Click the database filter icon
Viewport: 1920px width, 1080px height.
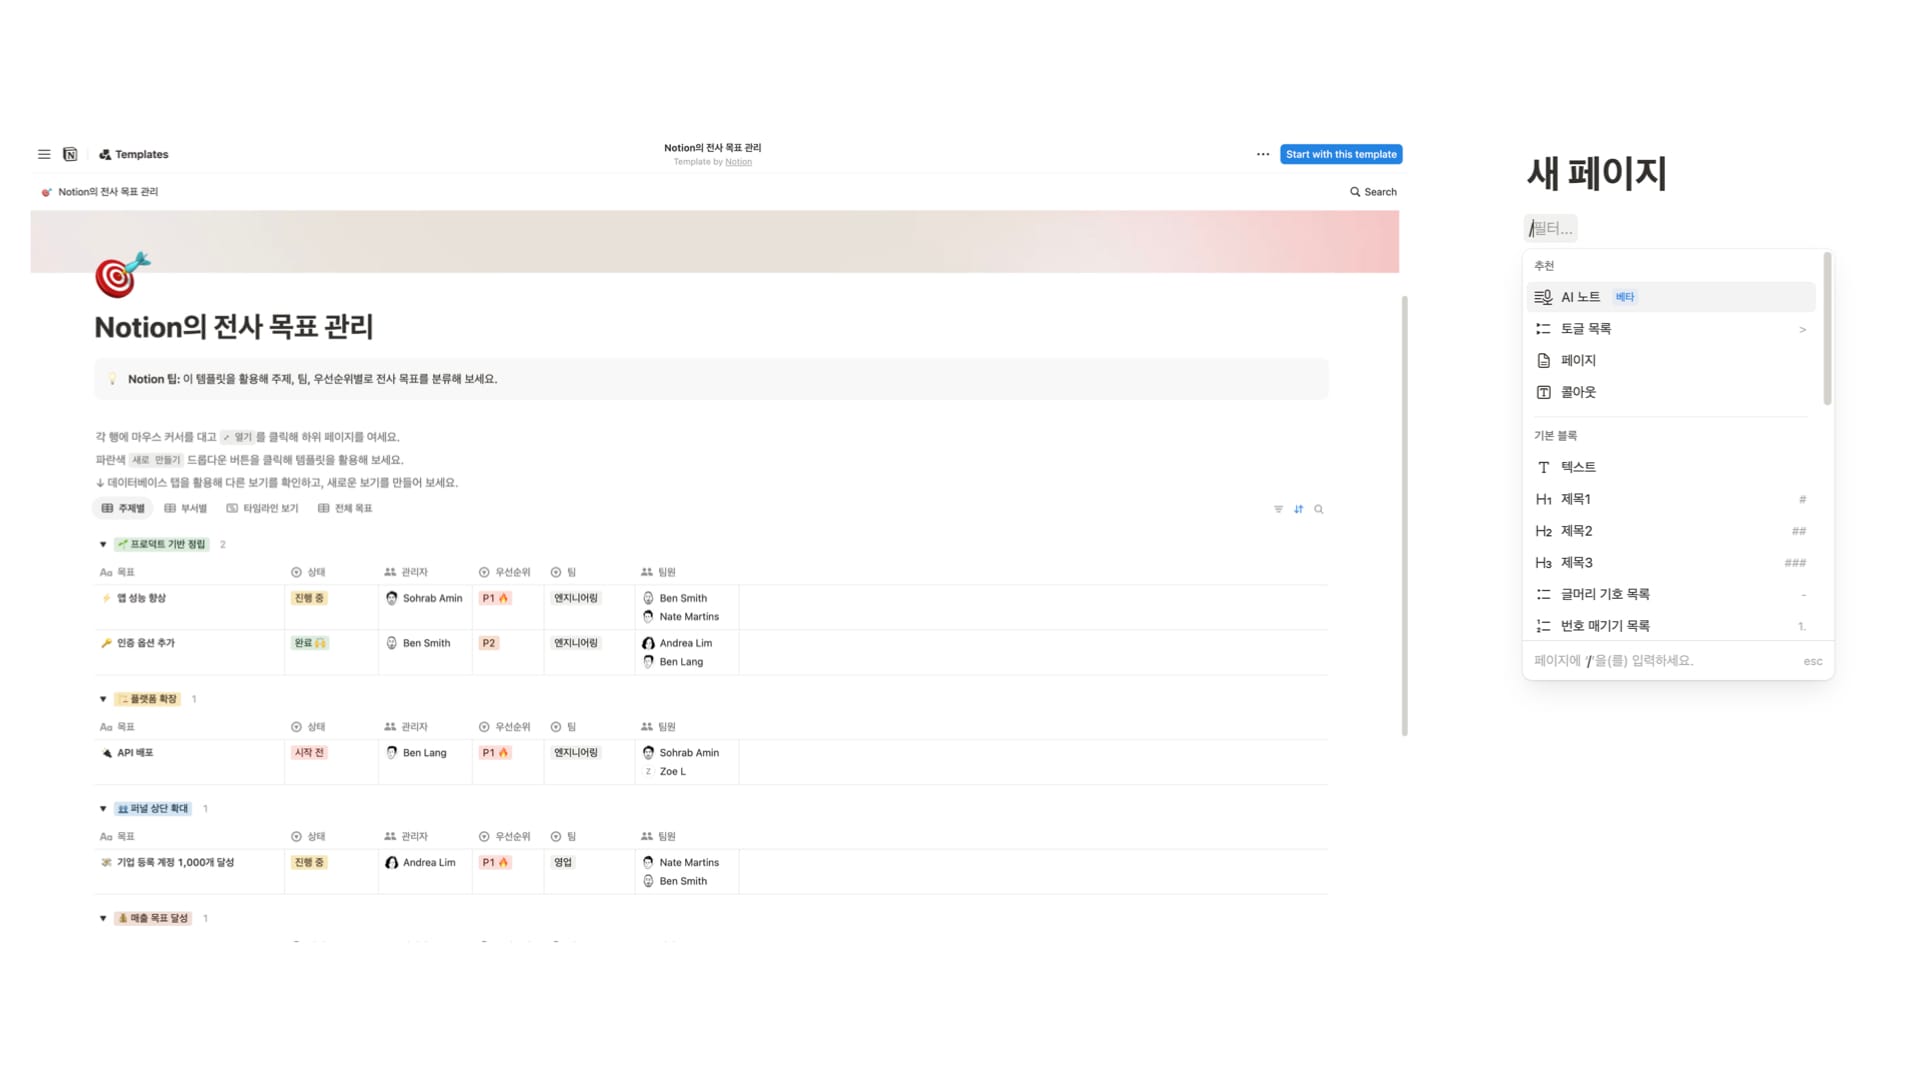tap(1278, 509)
